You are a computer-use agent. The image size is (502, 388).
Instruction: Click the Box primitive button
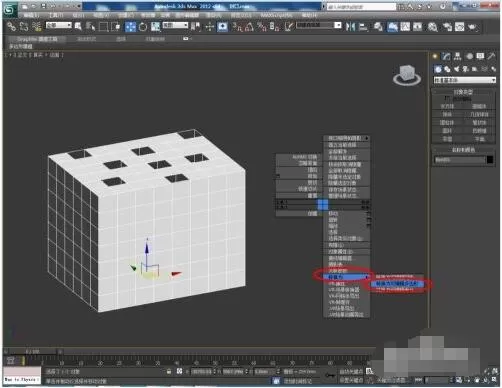pyautogui.click(x=447, y=106)
